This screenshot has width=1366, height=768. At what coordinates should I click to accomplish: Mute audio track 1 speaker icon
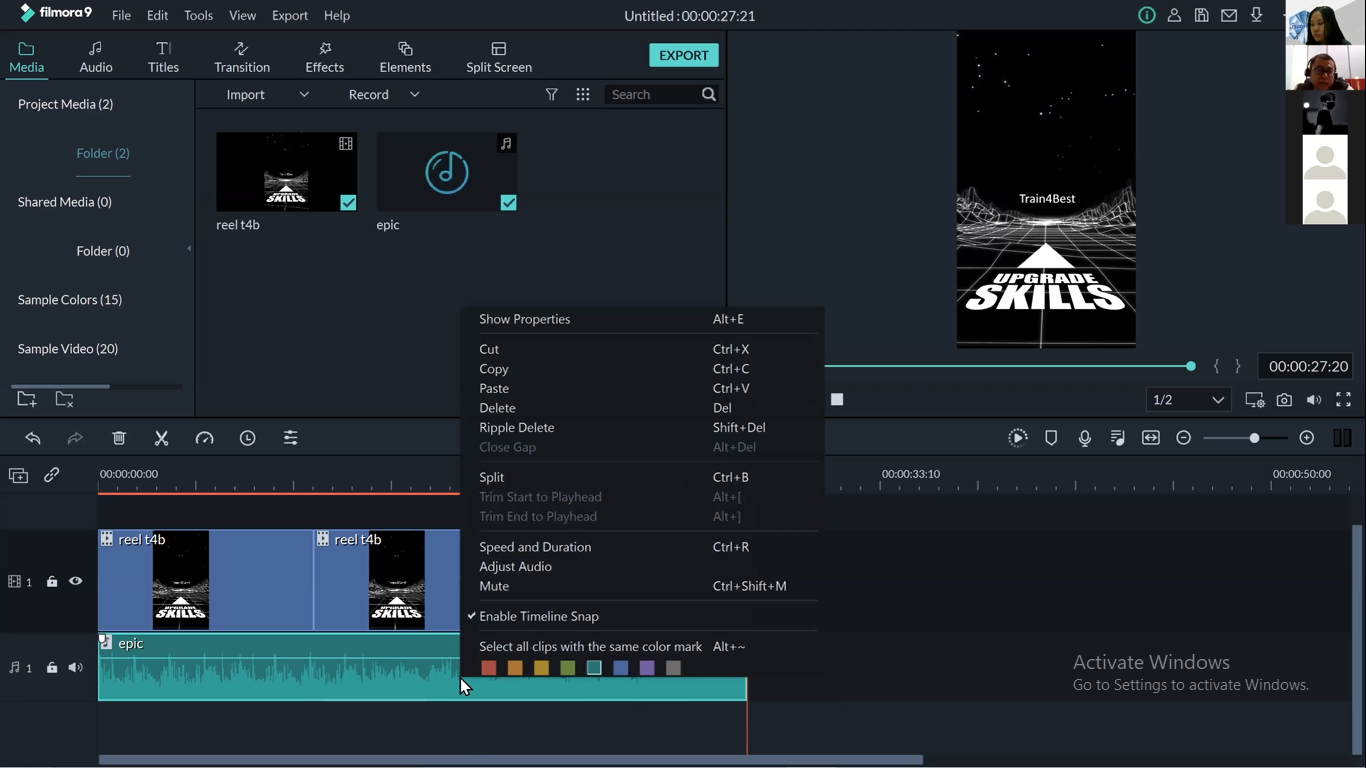tap(76, 667)
